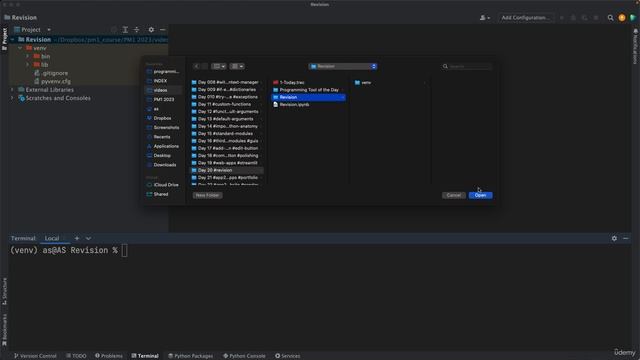640x360 pixels.
Task: Select the Day 15 #standard-modules folder
Action: click(227, 133)
